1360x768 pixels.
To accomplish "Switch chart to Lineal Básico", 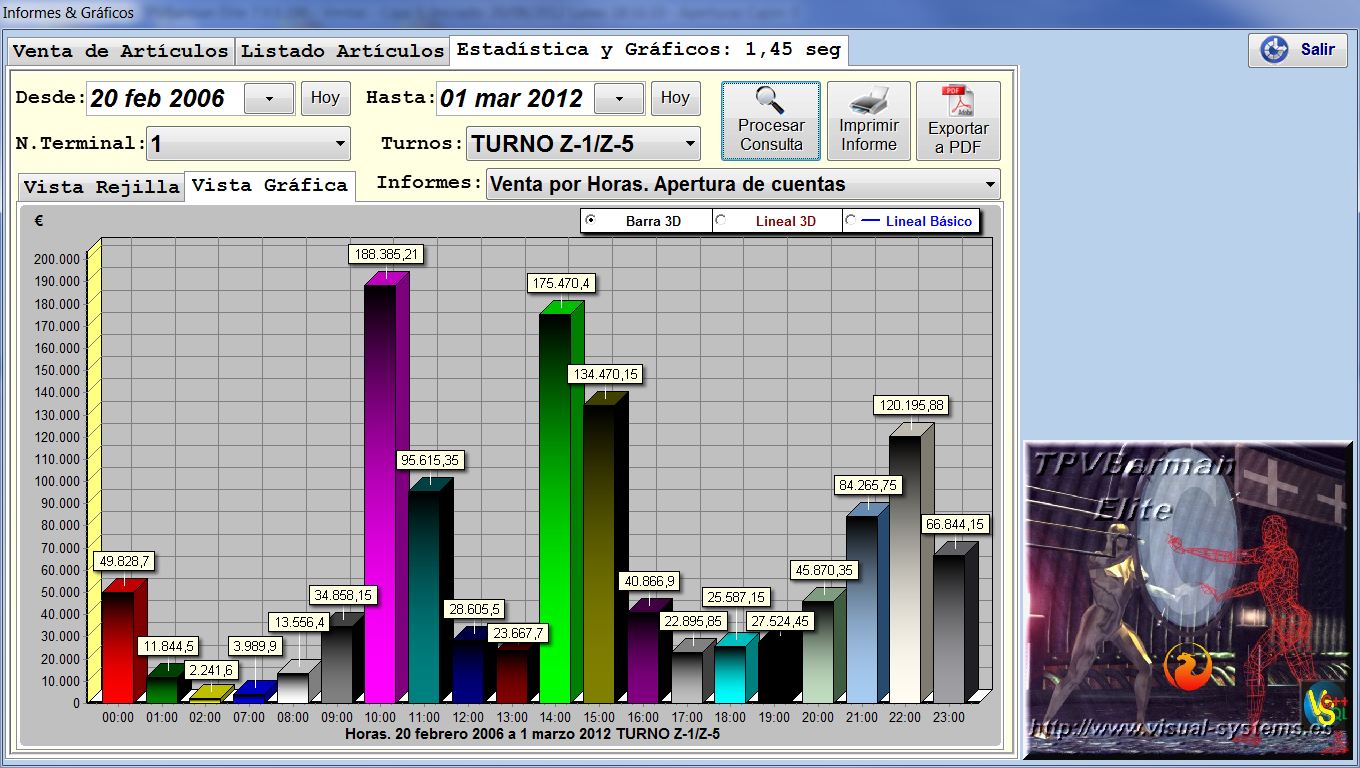I will click(x=850, y=221).
